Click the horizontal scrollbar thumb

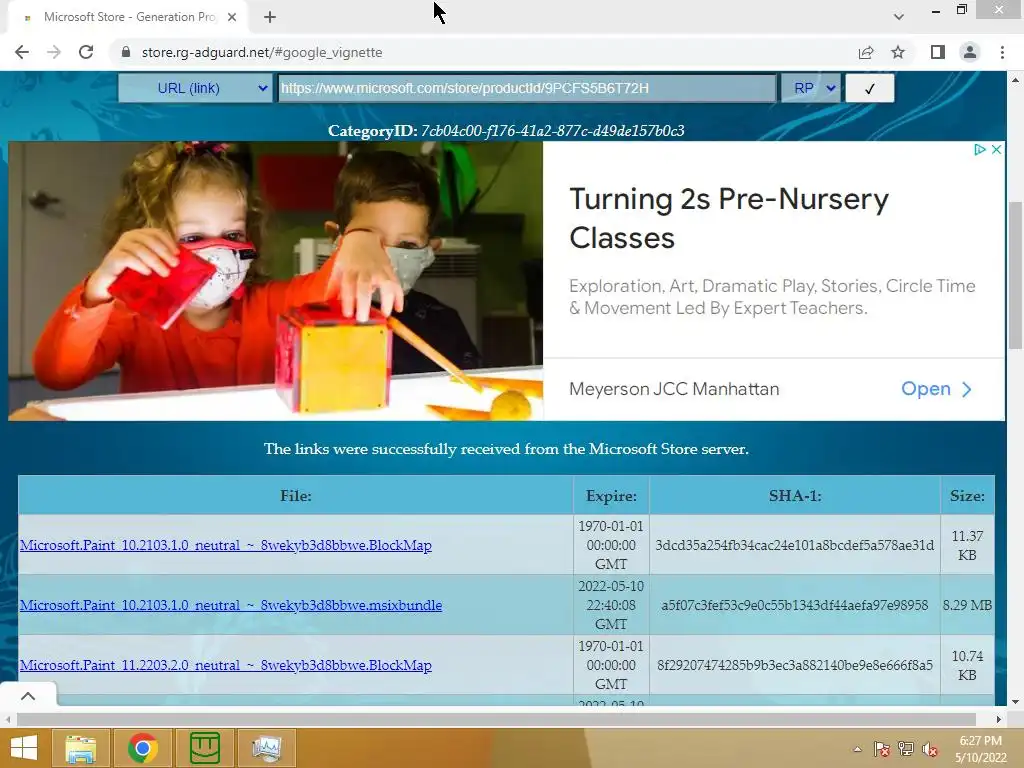496,719
